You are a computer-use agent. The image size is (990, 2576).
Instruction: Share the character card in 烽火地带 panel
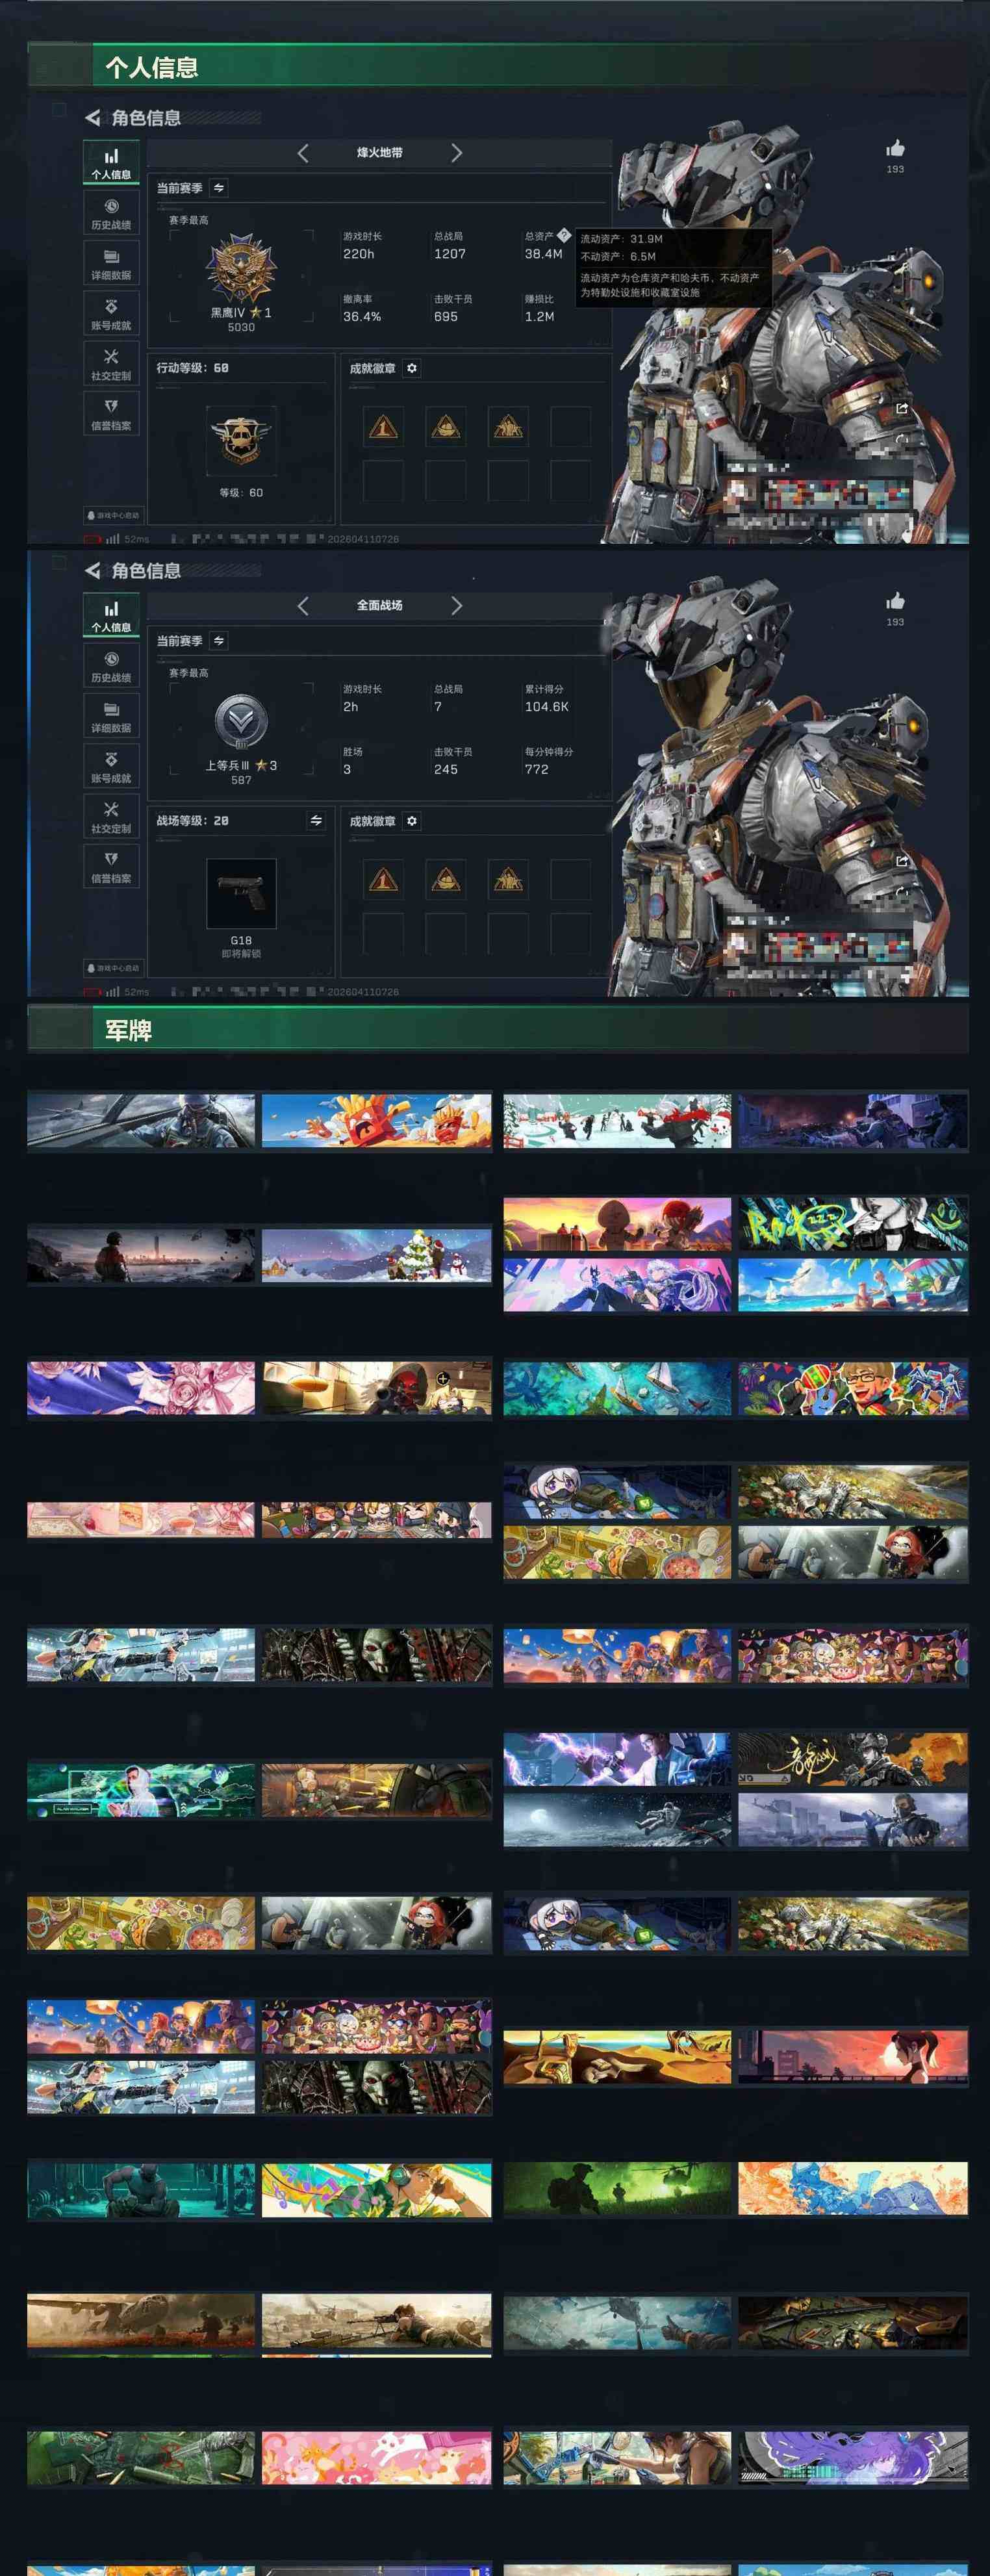[x=902, y=408]
